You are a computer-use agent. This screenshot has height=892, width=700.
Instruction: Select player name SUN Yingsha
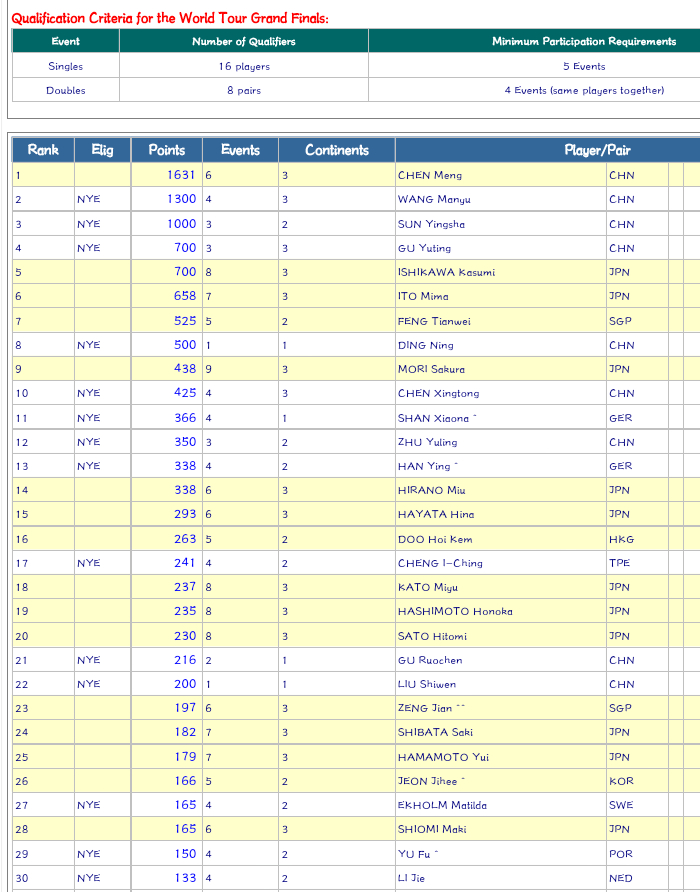431,224
